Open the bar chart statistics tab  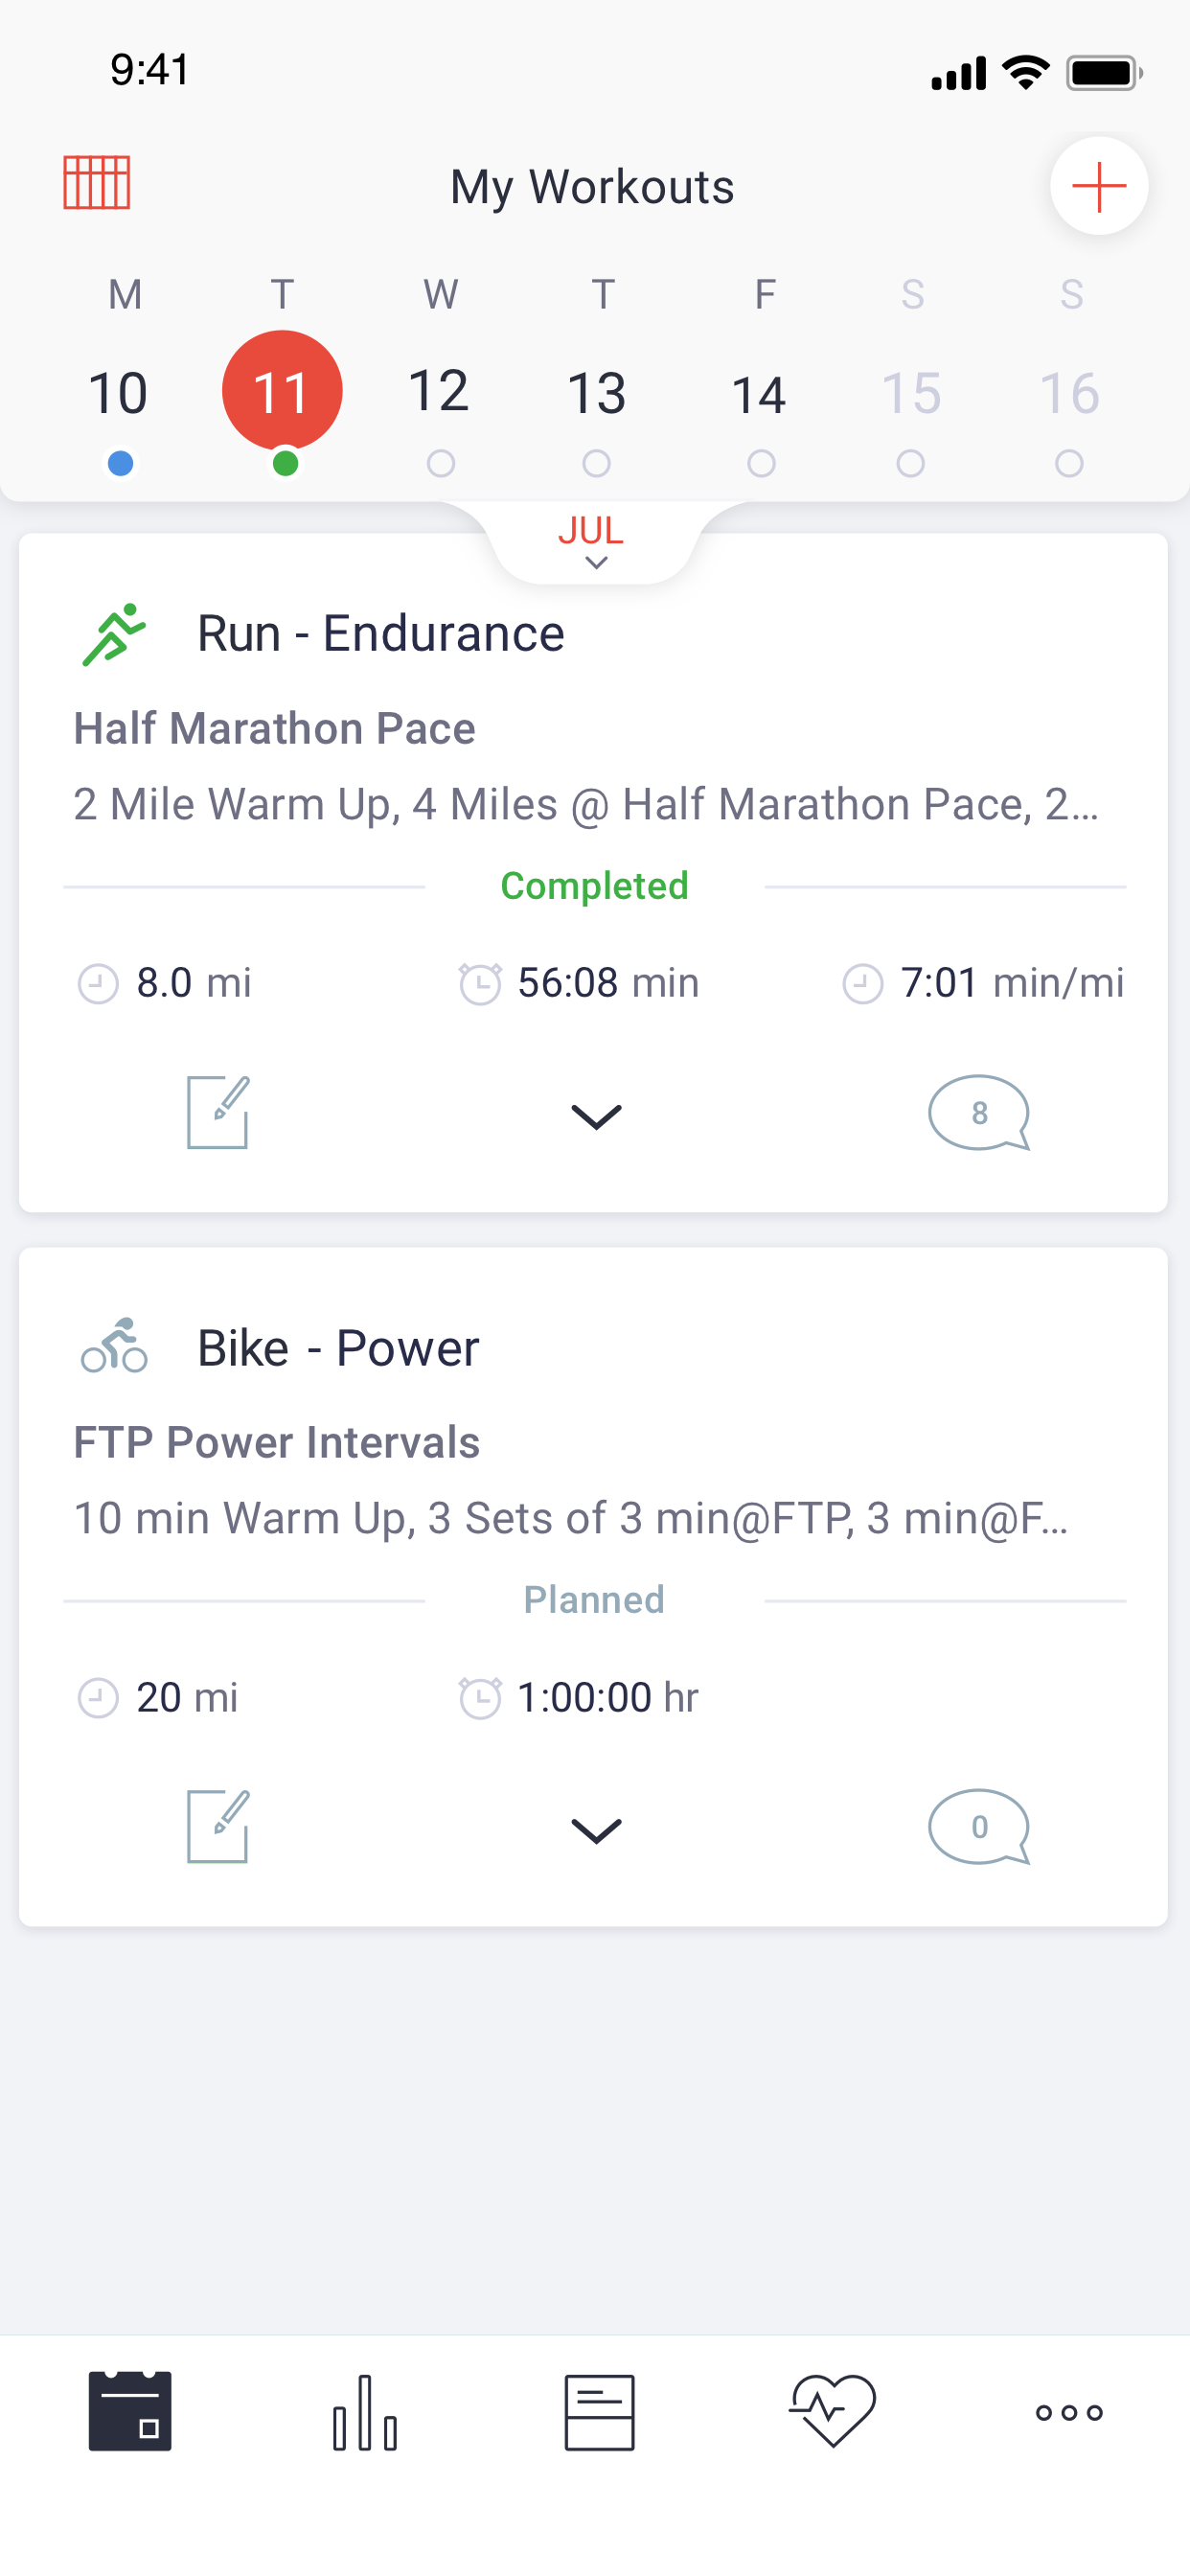point(365,2411)
